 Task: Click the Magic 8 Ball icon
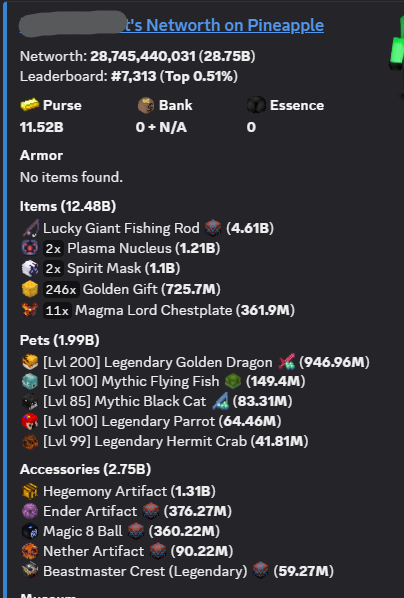pyautogui.click(x=30, y=531)
